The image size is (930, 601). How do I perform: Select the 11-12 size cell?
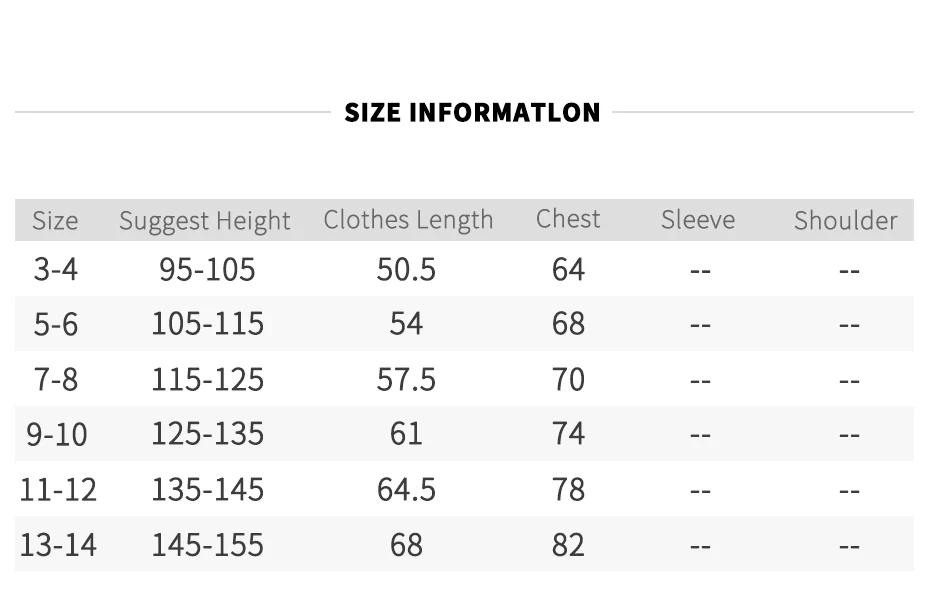tap(58, 489)
